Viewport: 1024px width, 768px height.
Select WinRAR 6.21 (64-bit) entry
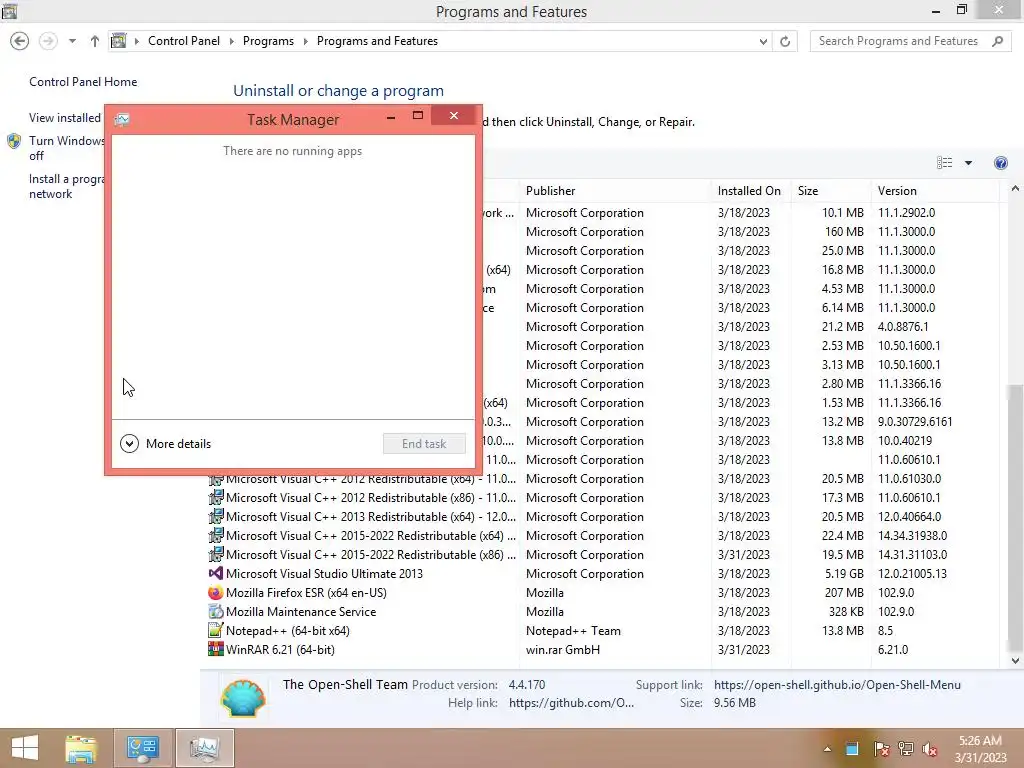[280, 649]
